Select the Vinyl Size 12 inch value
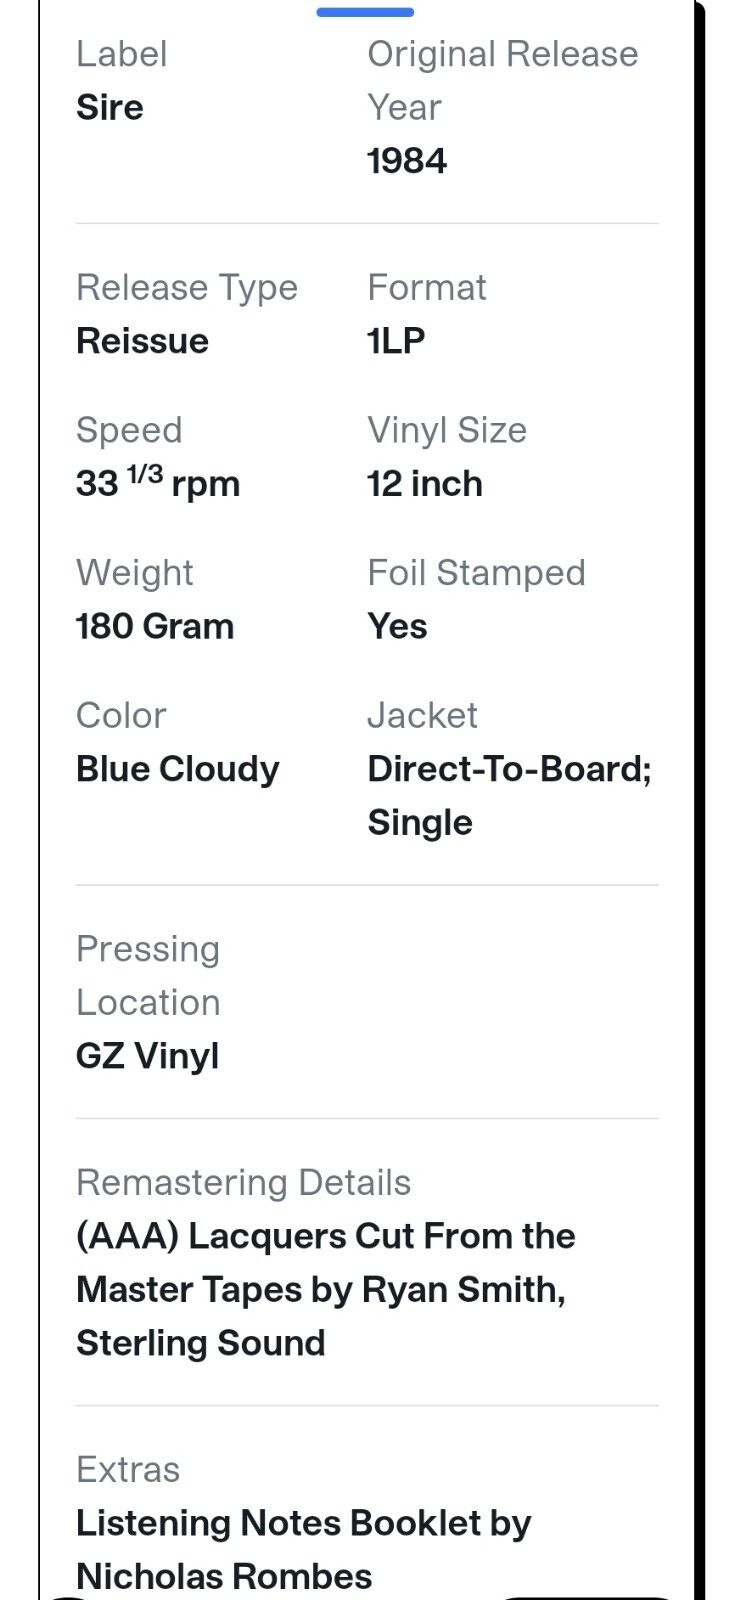Viewport: 729px width, 1600px height. coord(425,484)
